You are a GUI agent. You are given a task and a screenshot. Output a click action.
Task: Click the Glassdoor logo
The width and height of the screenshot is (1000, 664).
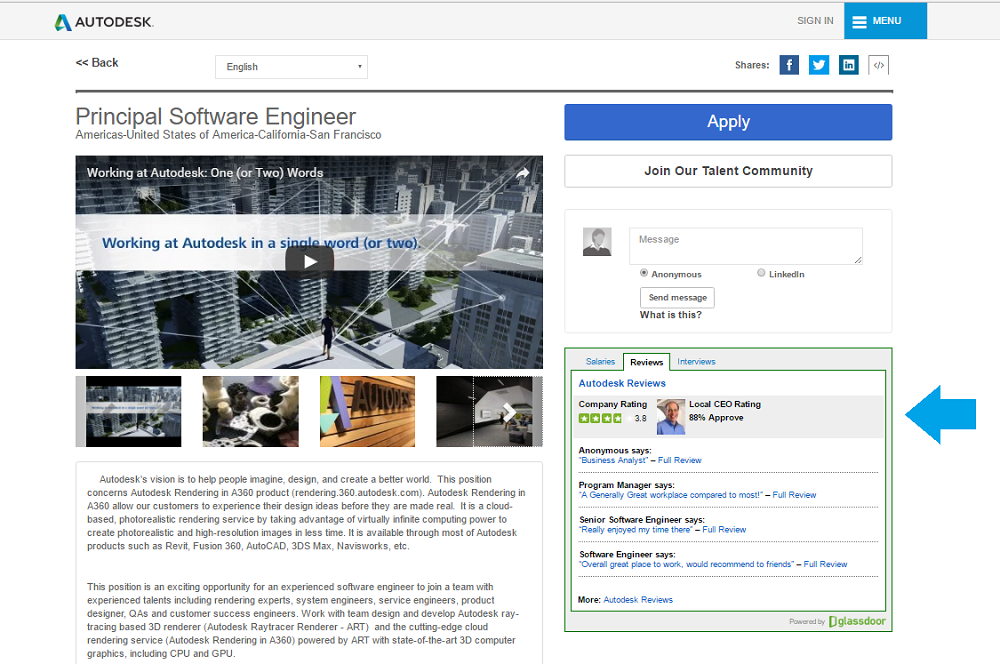click(x=857, y=621)
